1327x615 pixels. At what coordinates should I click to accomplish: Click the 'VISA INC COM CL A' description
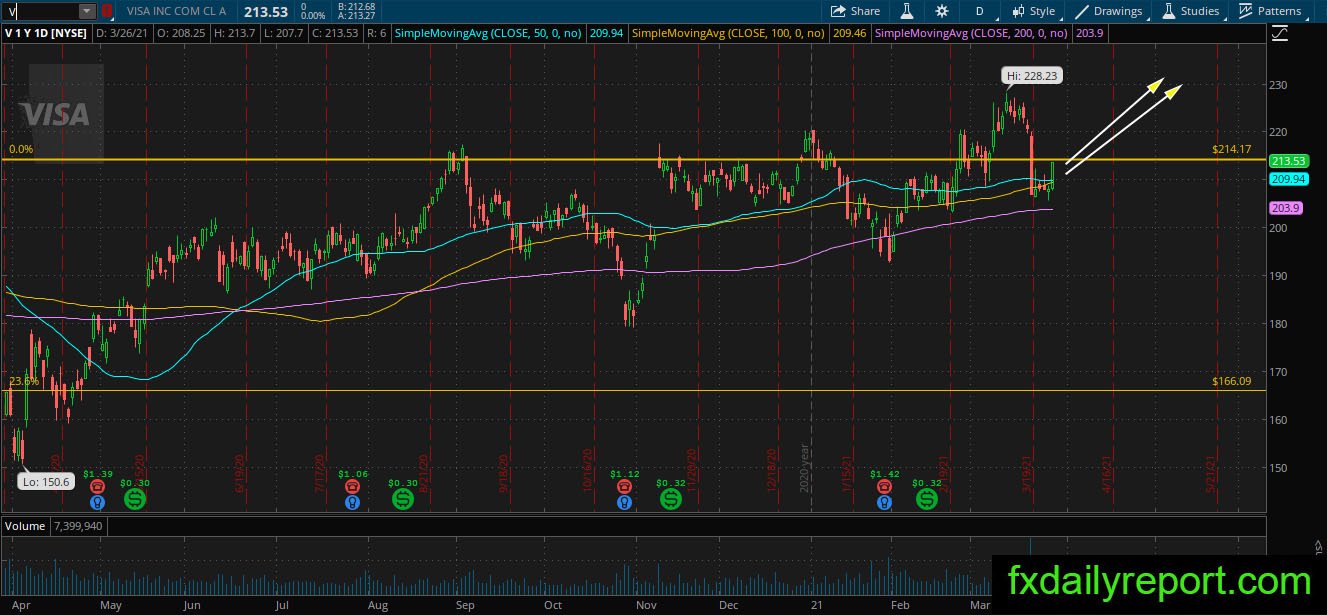(177, 11)
